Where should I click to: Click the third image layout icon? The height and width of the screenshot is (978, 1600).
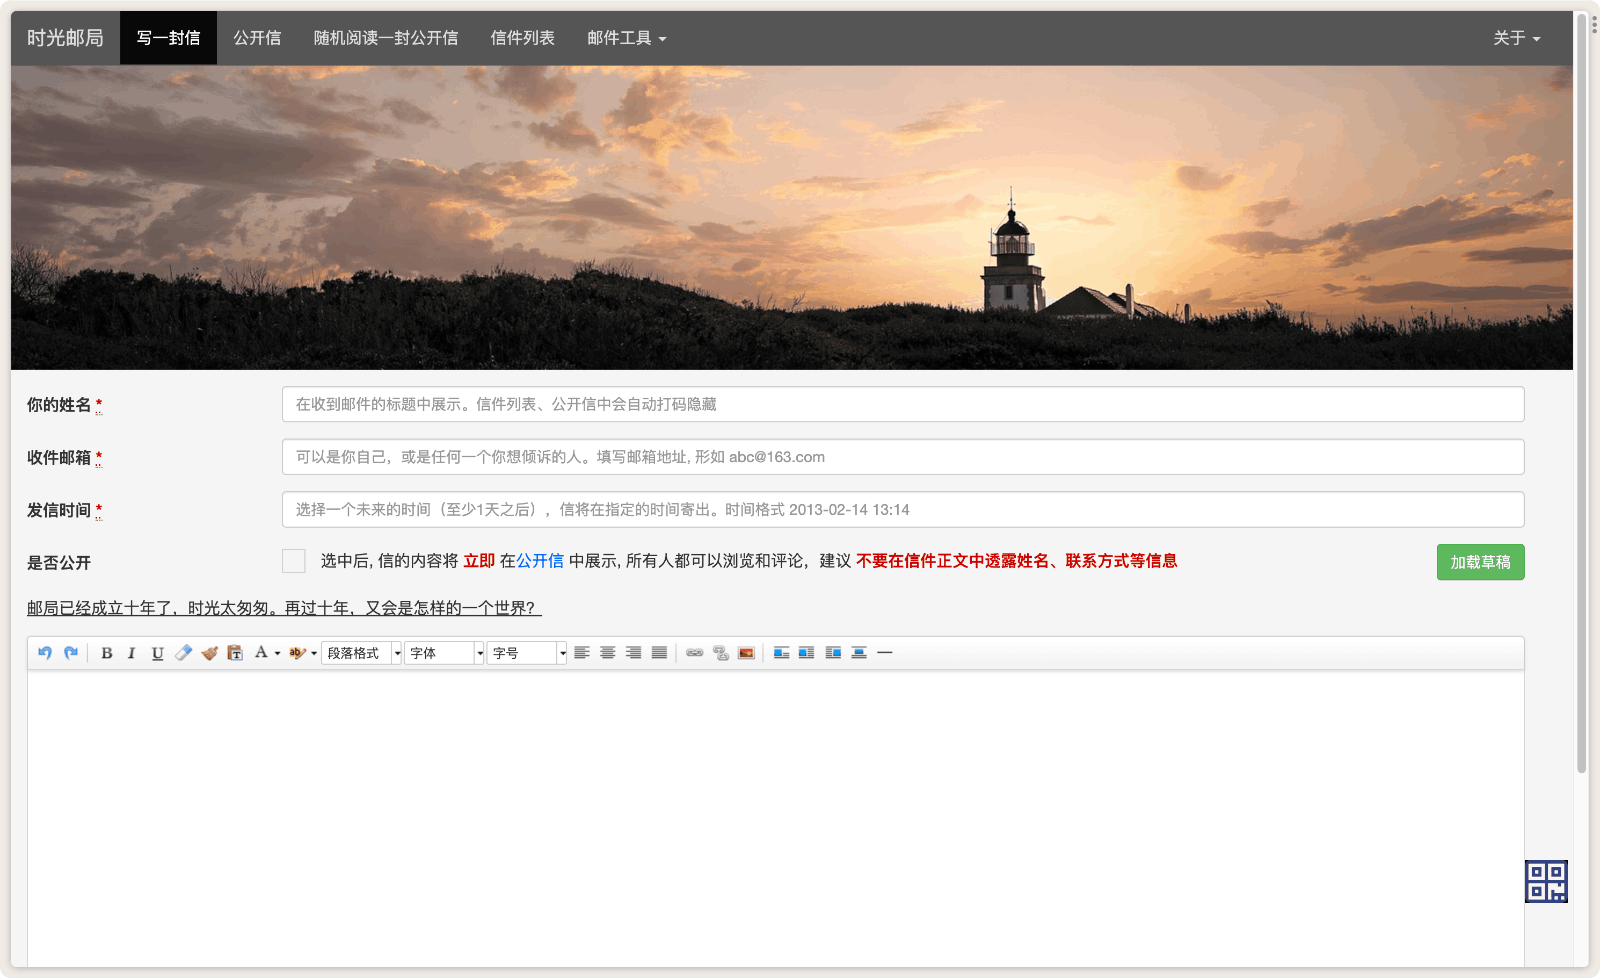[833, 653]
